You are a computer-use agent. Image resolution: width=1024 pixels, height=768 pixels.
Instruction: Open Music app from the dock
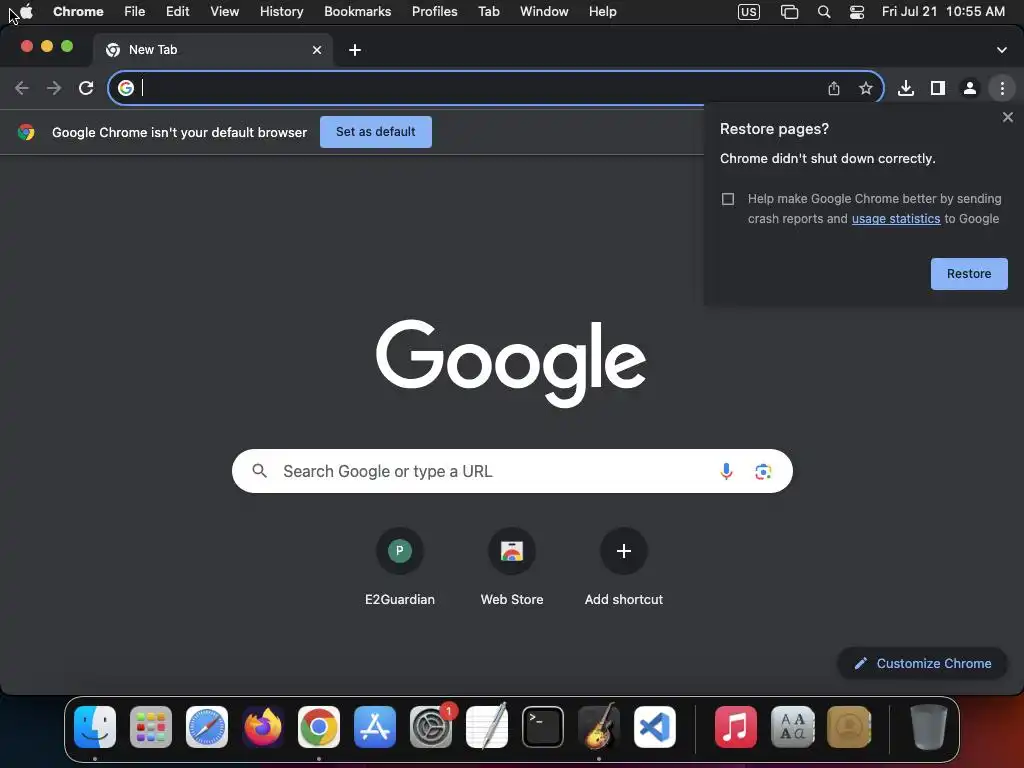pyautogui.click(x=735, y=727)
